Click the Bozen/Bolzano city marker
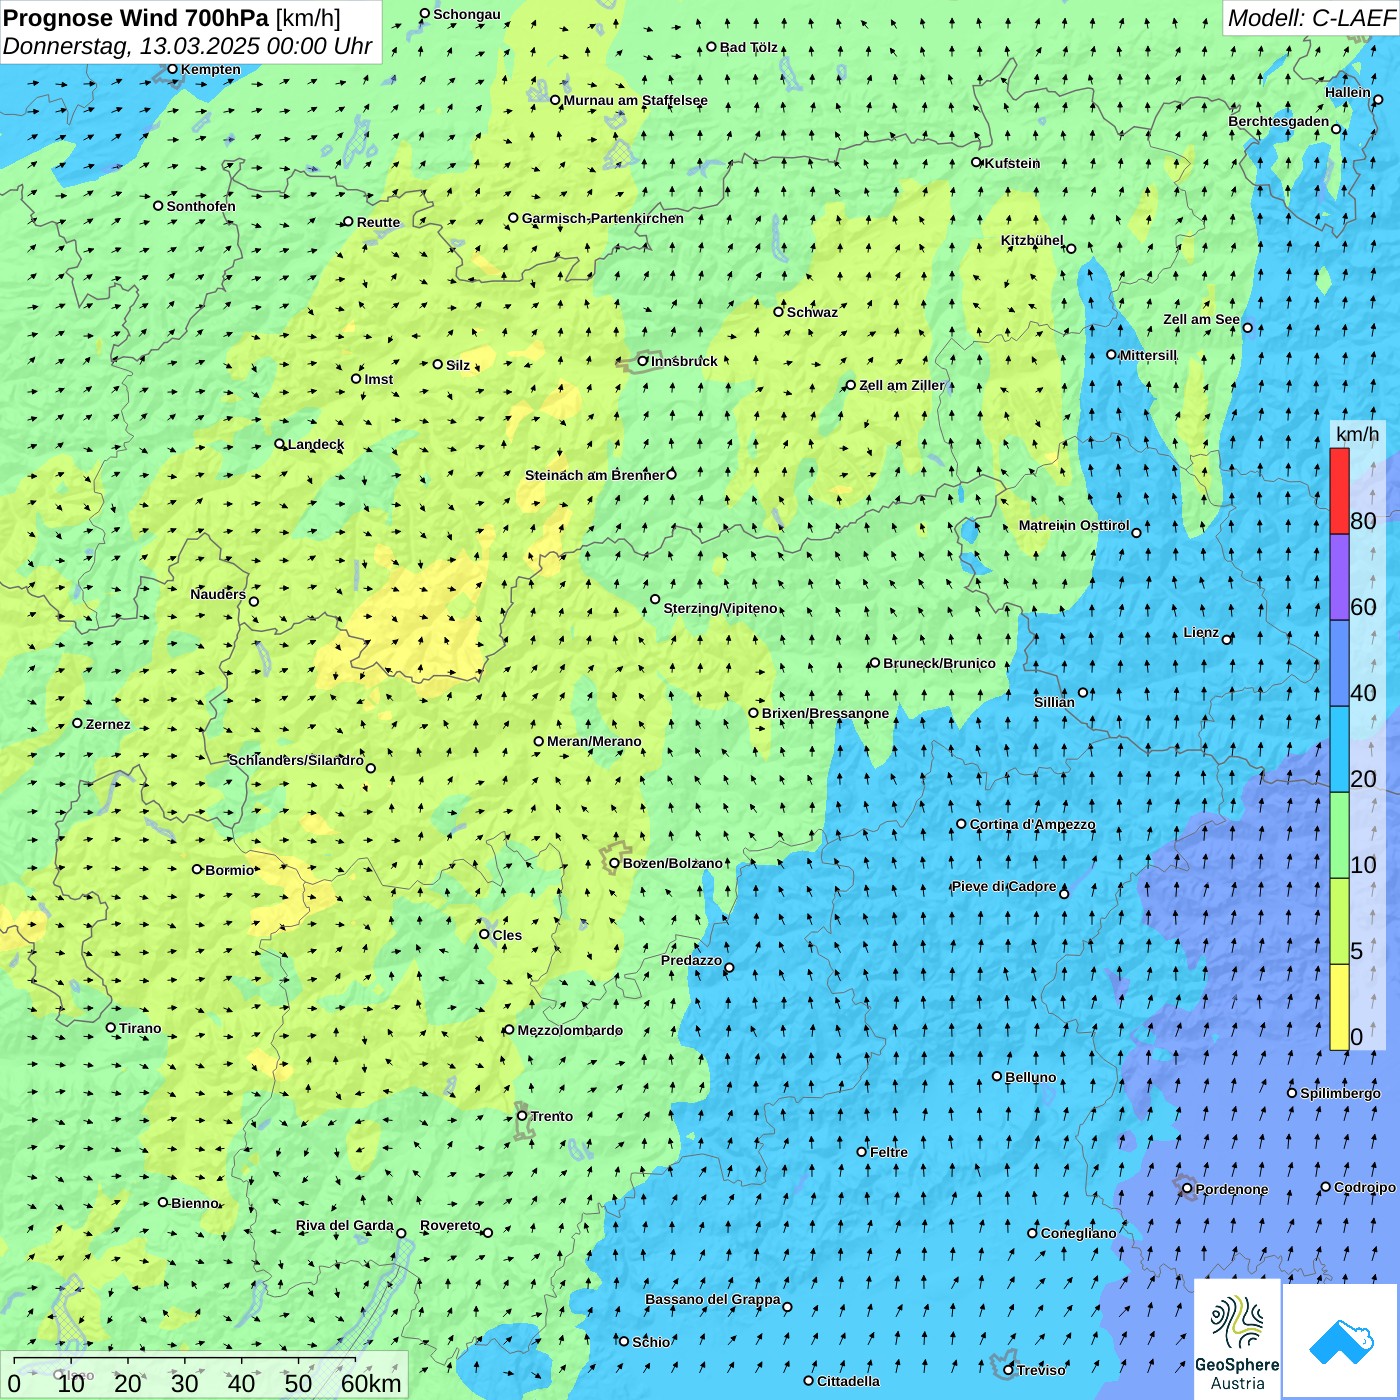Image resolution: width=1400 pixels, height=1400 pixels. (615, 863)
